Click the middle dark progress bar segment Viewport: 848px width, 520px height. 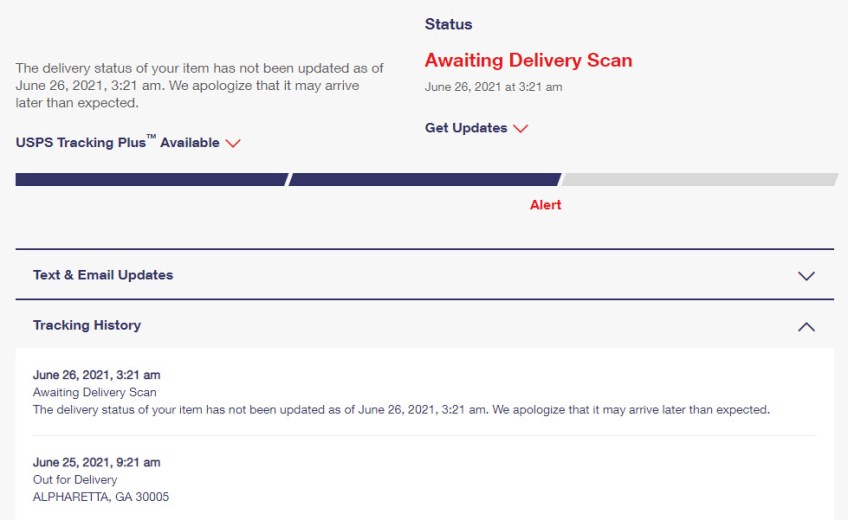click(x=424, y=180)
